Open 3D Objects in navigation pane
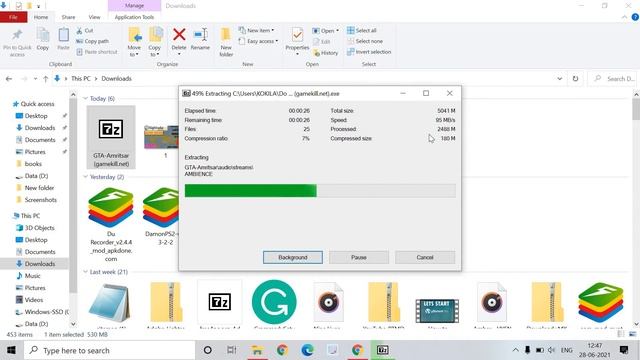 click(x=35, y=228)
